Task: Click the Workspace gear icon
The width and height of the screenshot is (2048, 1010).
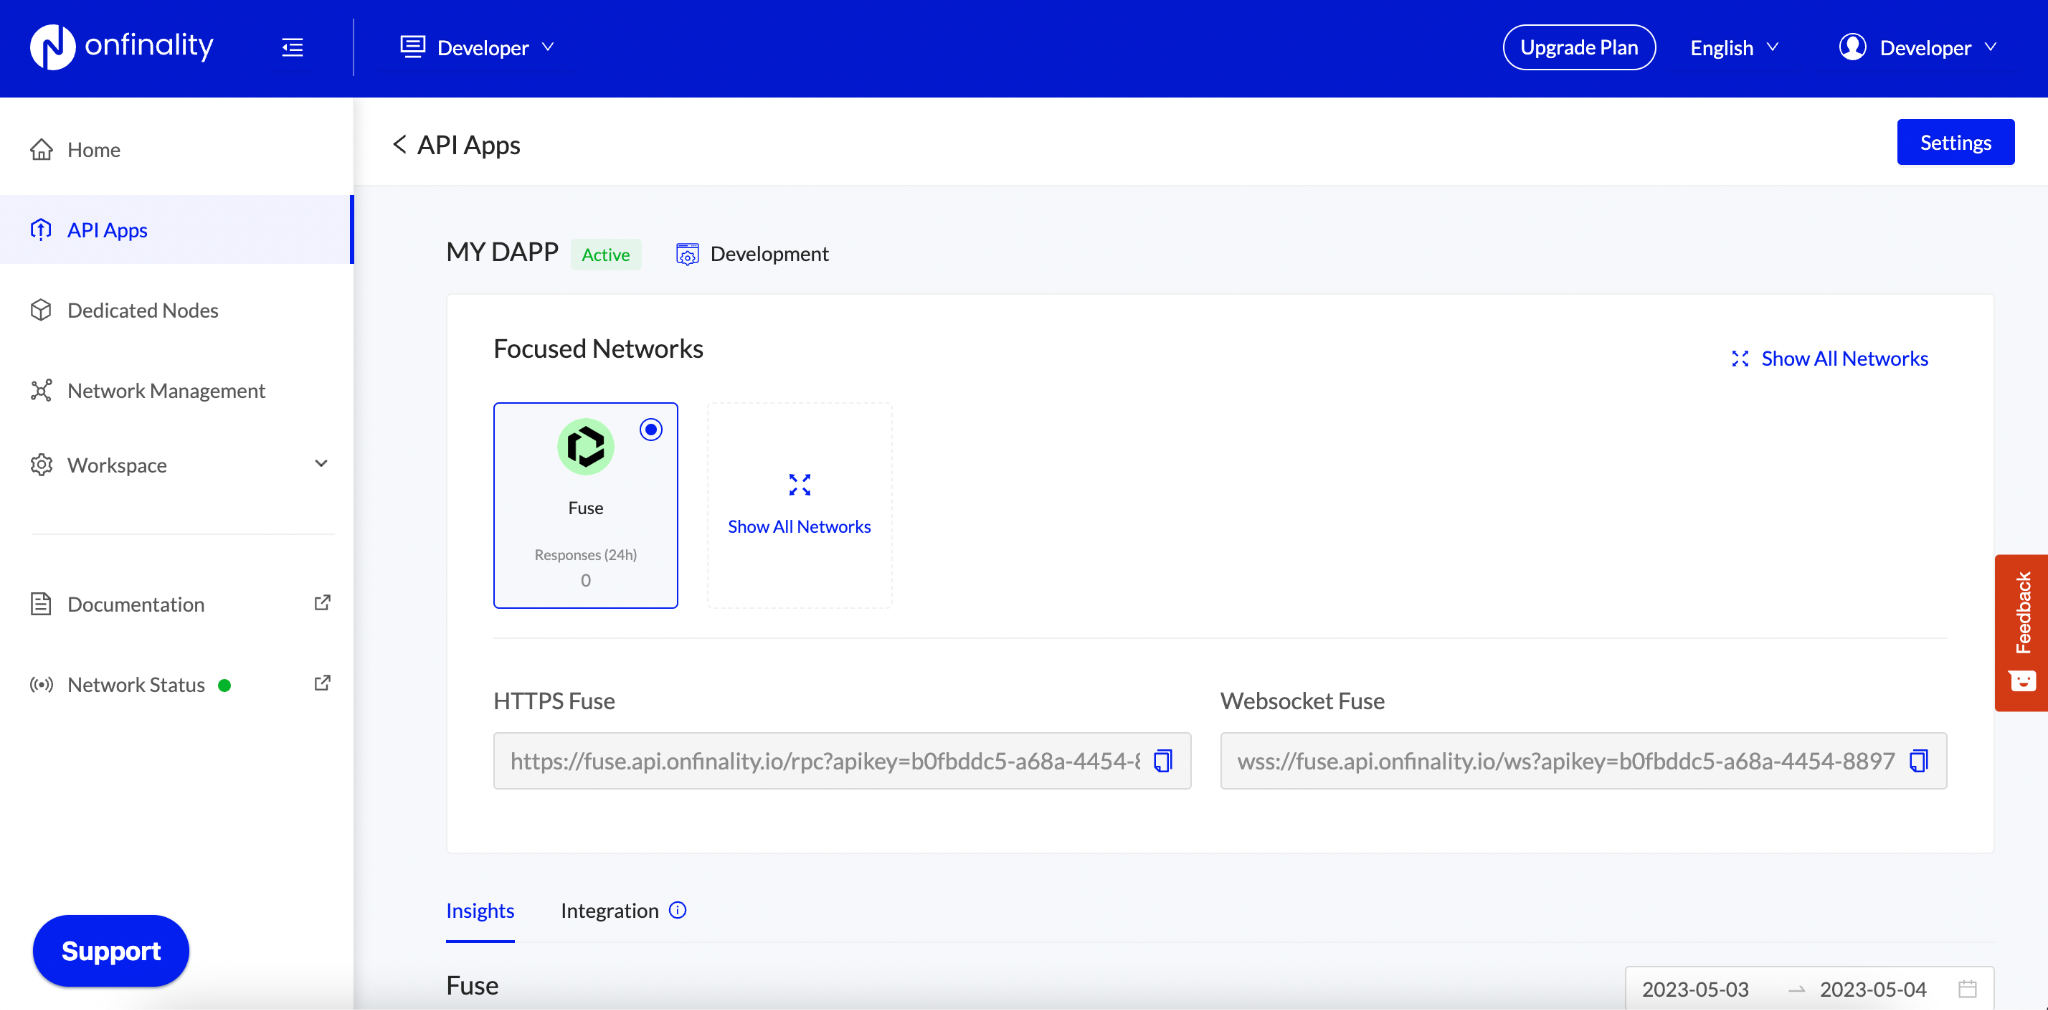Action: pyautogui.click(x=41, y=465)
